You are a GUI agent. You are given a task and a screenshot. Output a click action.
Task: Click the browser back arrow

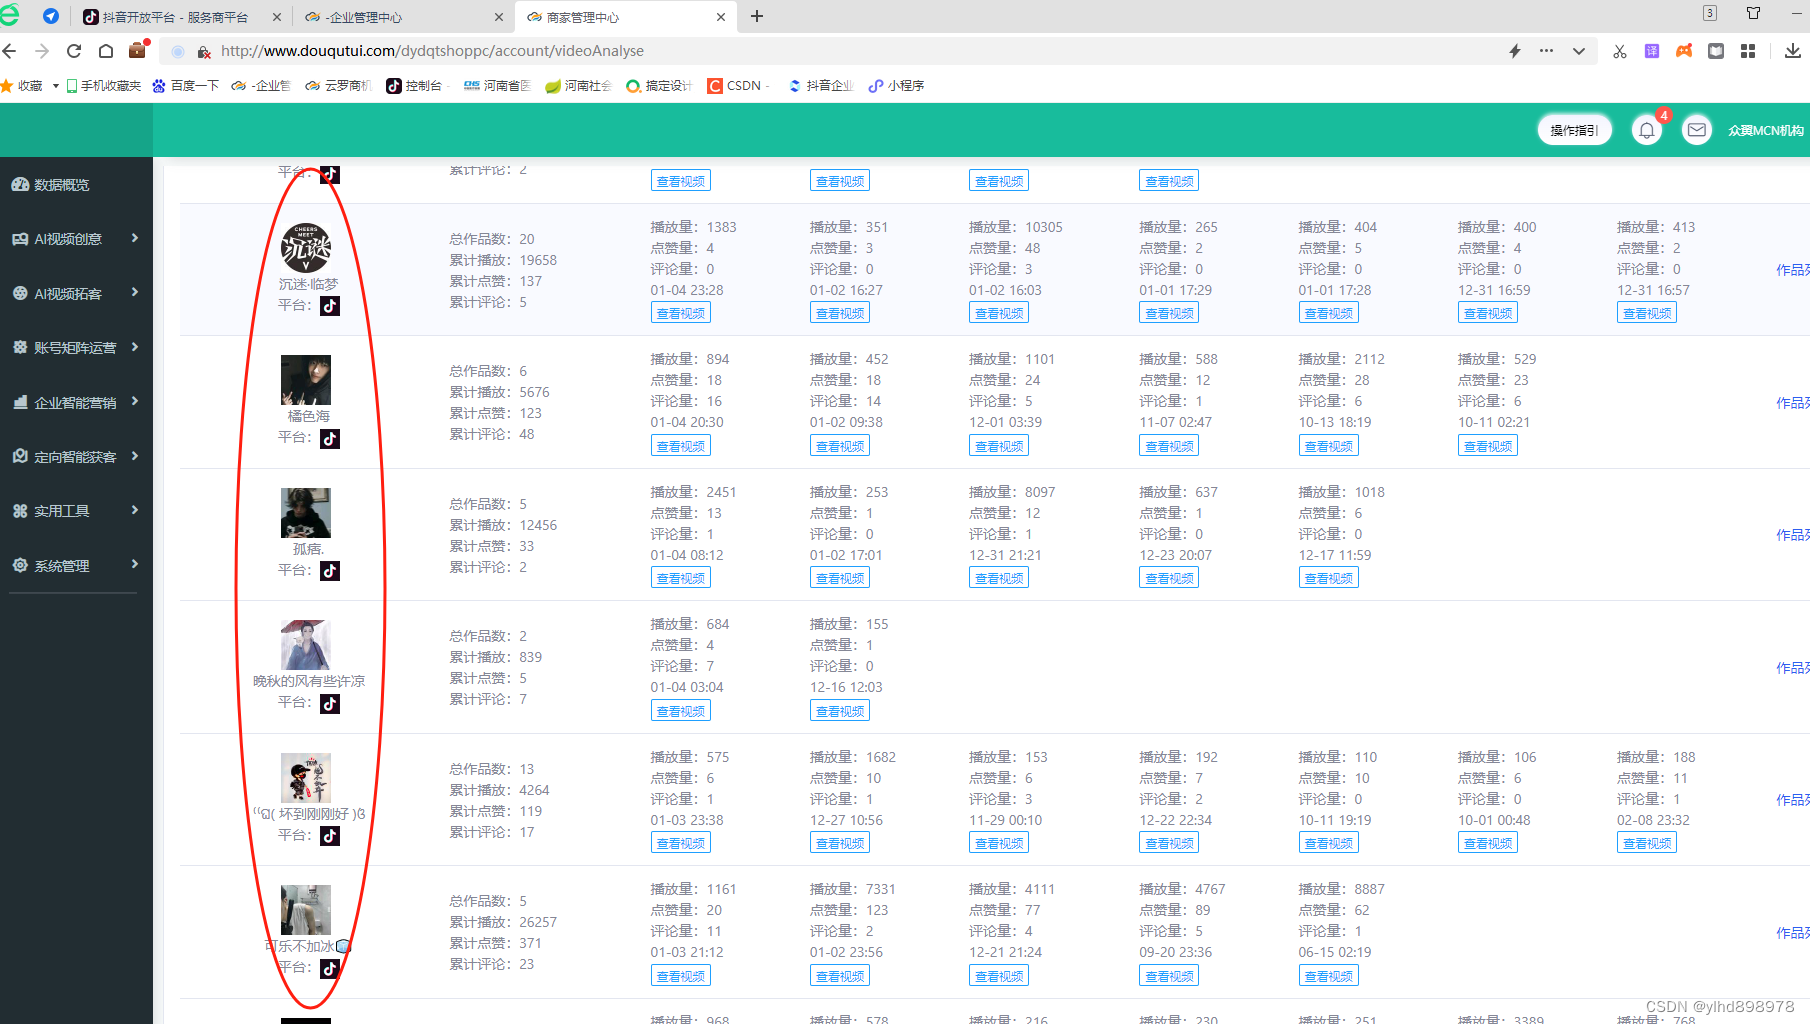click(x=10, y=51)
